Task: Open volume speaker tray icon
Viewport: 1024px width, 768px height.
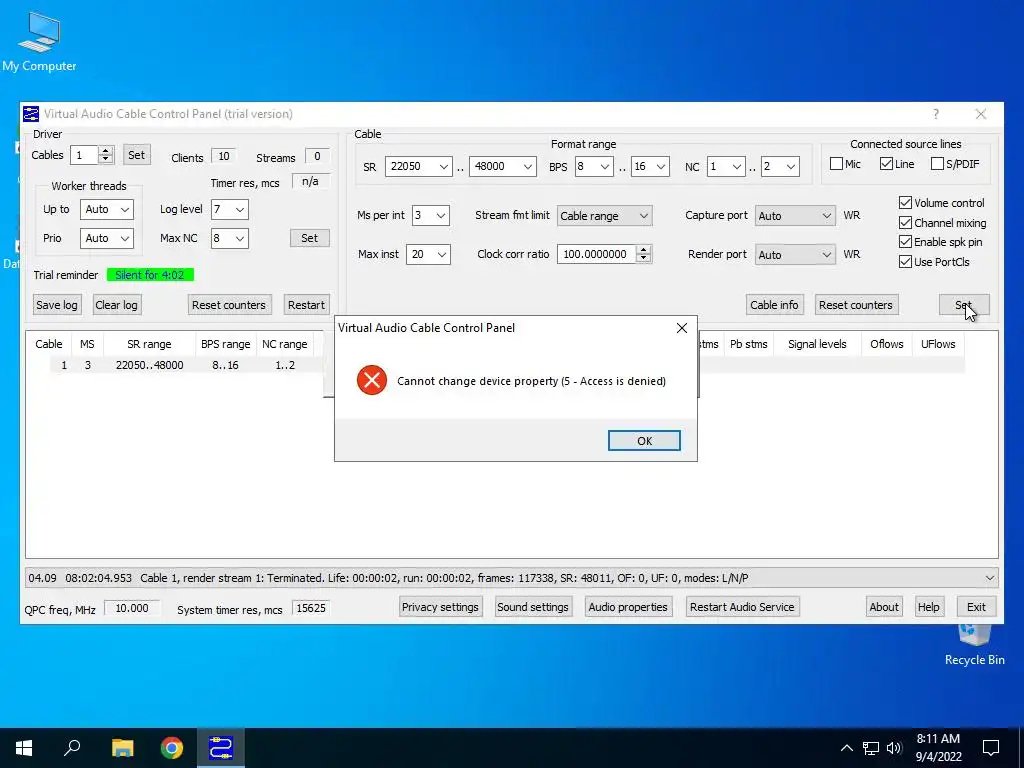Action: click(x=894, y=748)
